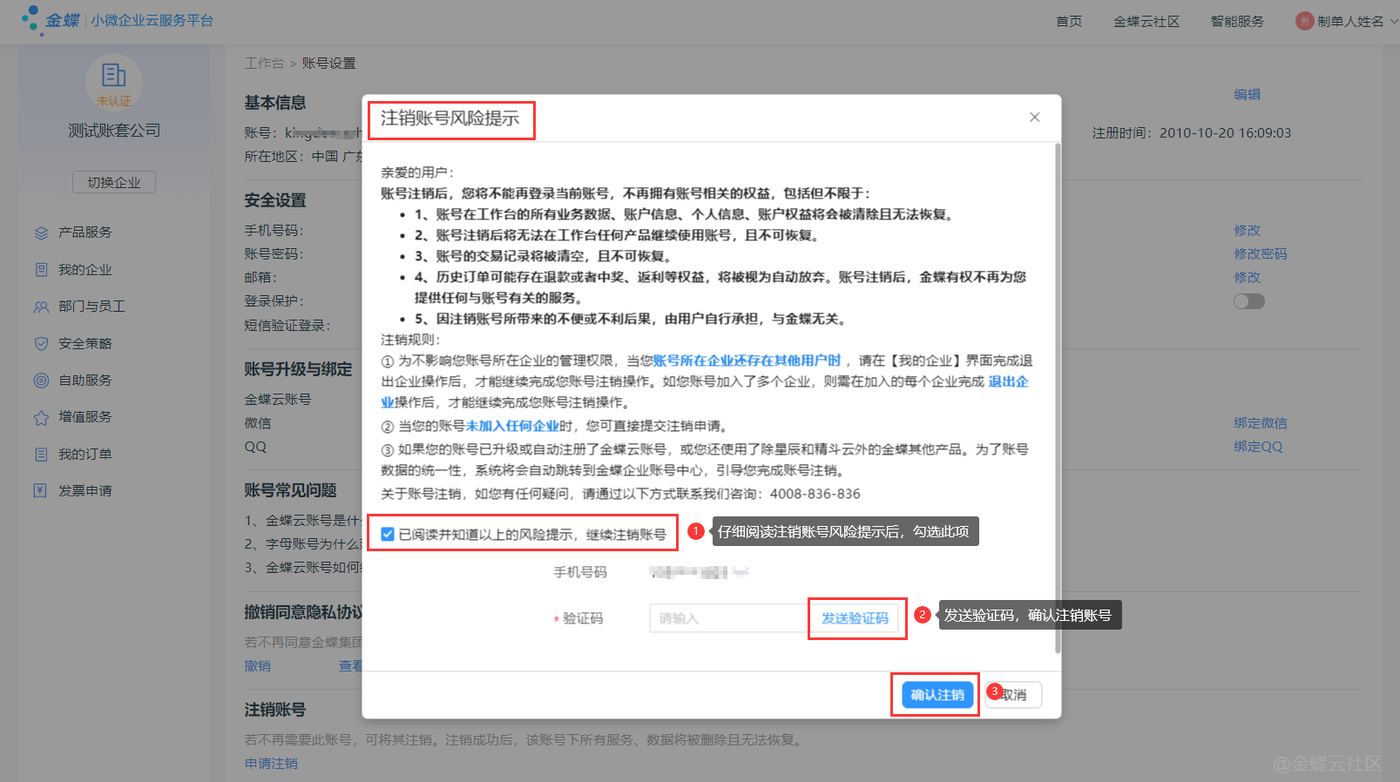Click 账号所在企业还存在其他用户时 link in dialog

[747, 361]
